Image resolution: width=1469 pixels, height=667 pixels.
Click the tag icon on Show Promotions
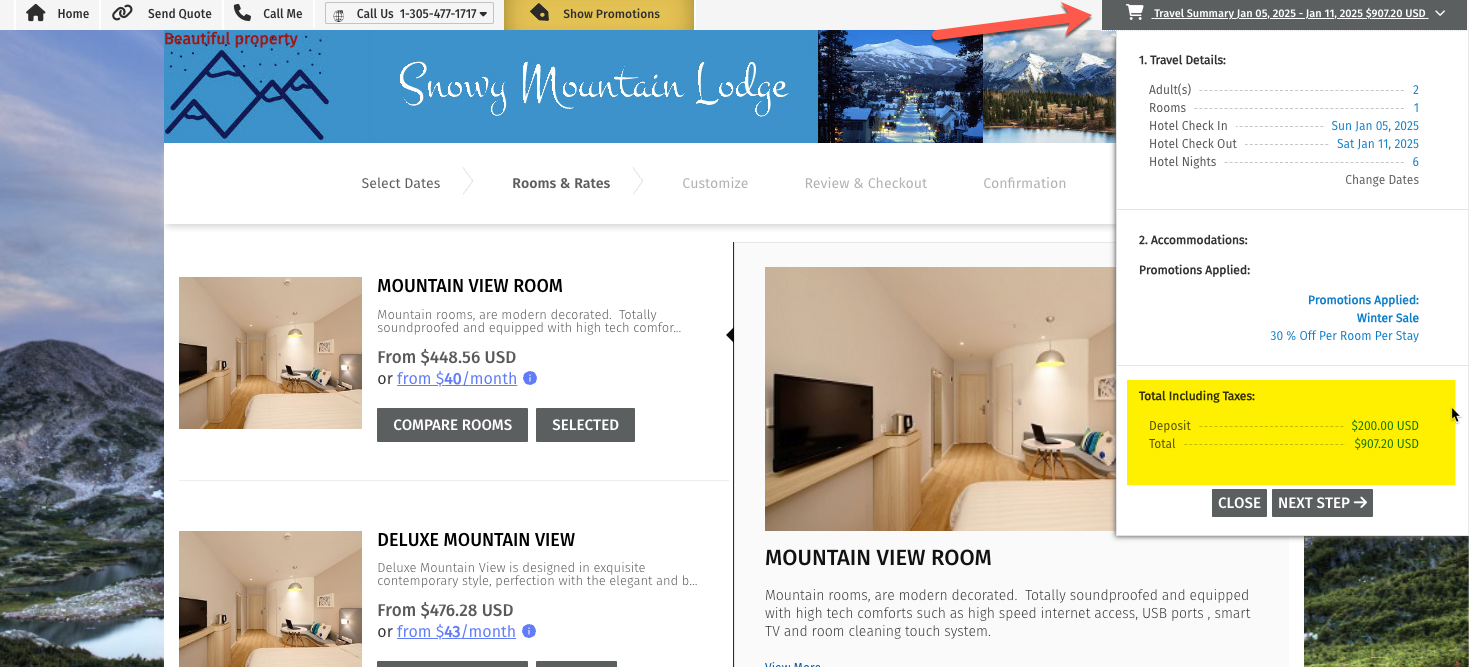pos(539,13)
